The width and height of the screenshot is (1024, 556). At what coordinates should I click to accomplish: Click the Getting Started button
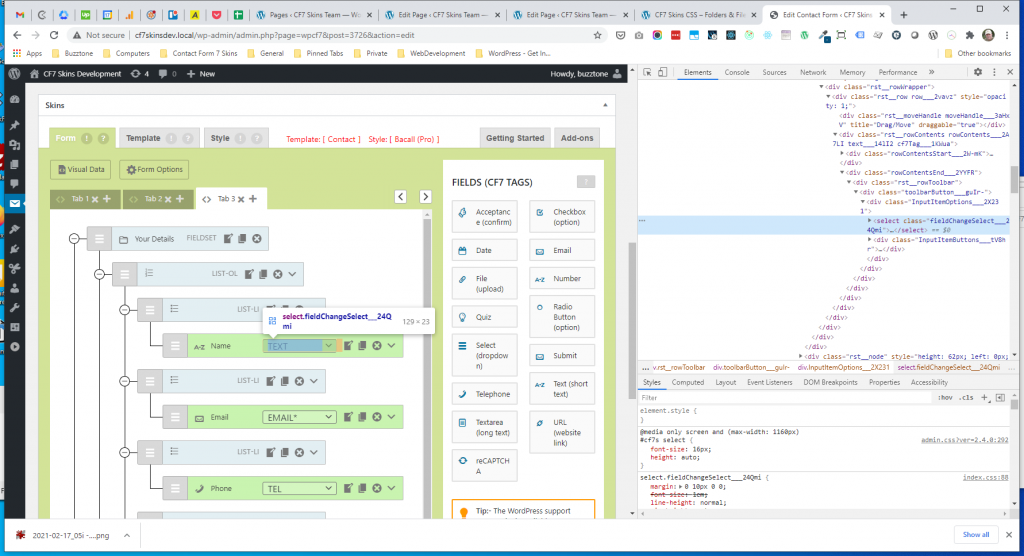(x=515, y=138)
